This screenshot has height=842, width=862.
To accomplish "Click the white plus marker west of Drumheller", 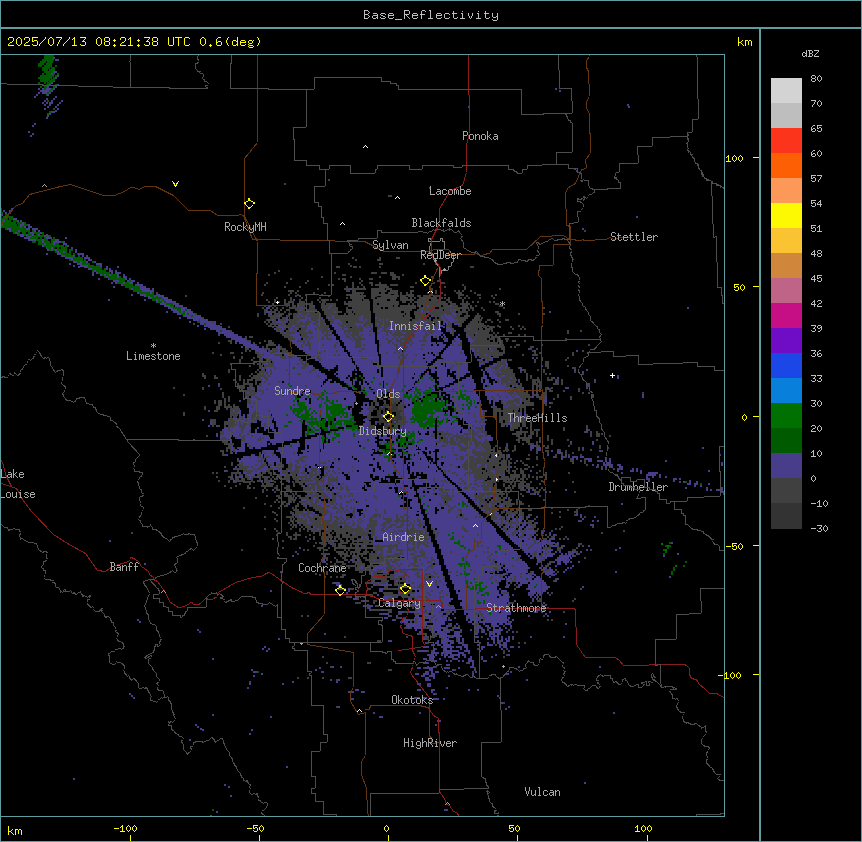I will [x=612, y=375].
